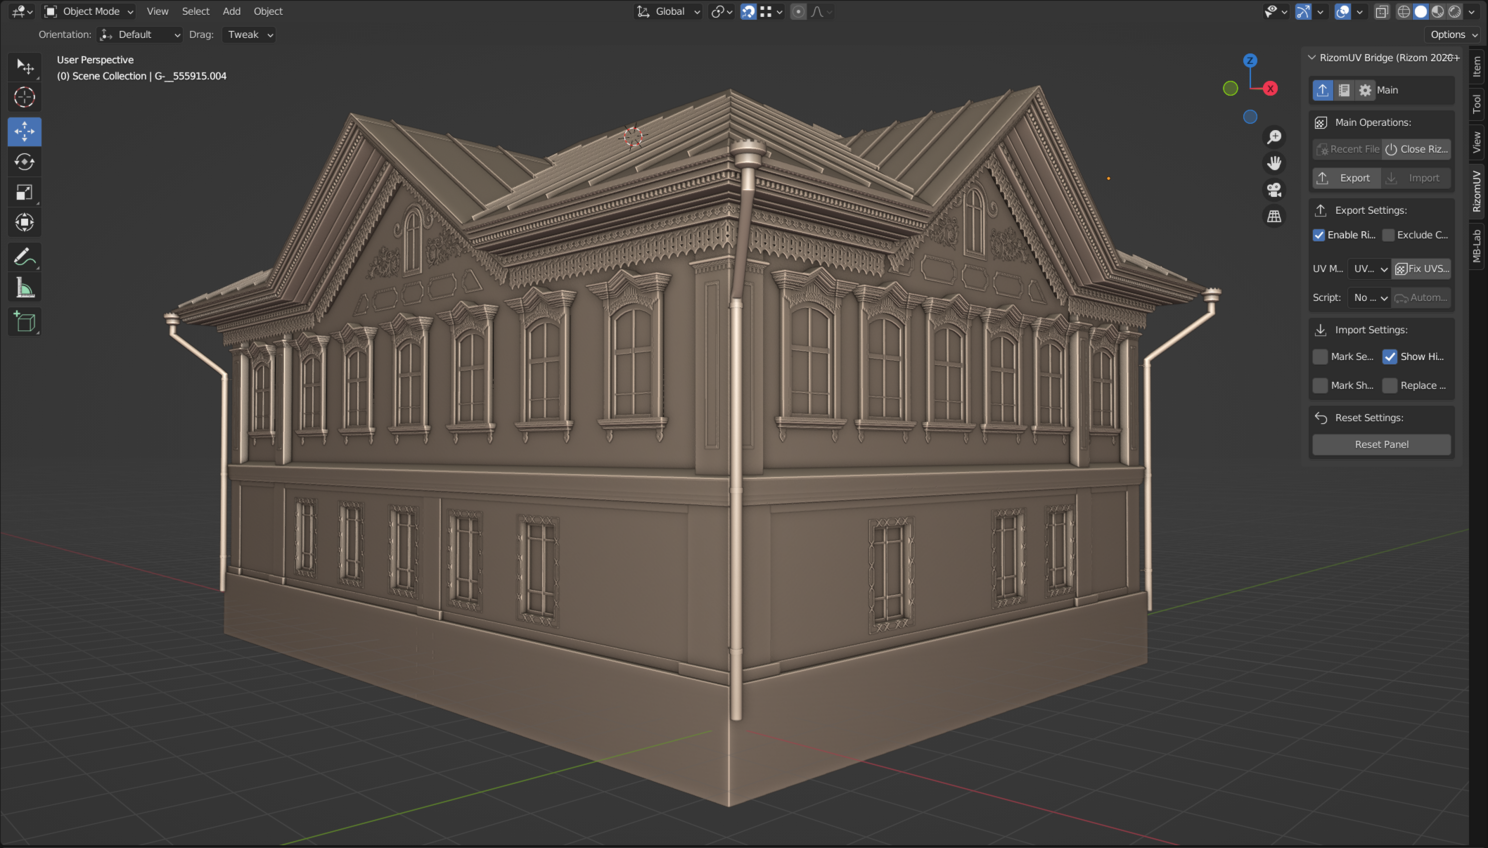Select RizomUV main upload tab icon
Screen dimensions: 1488x848
point(1323,90)
